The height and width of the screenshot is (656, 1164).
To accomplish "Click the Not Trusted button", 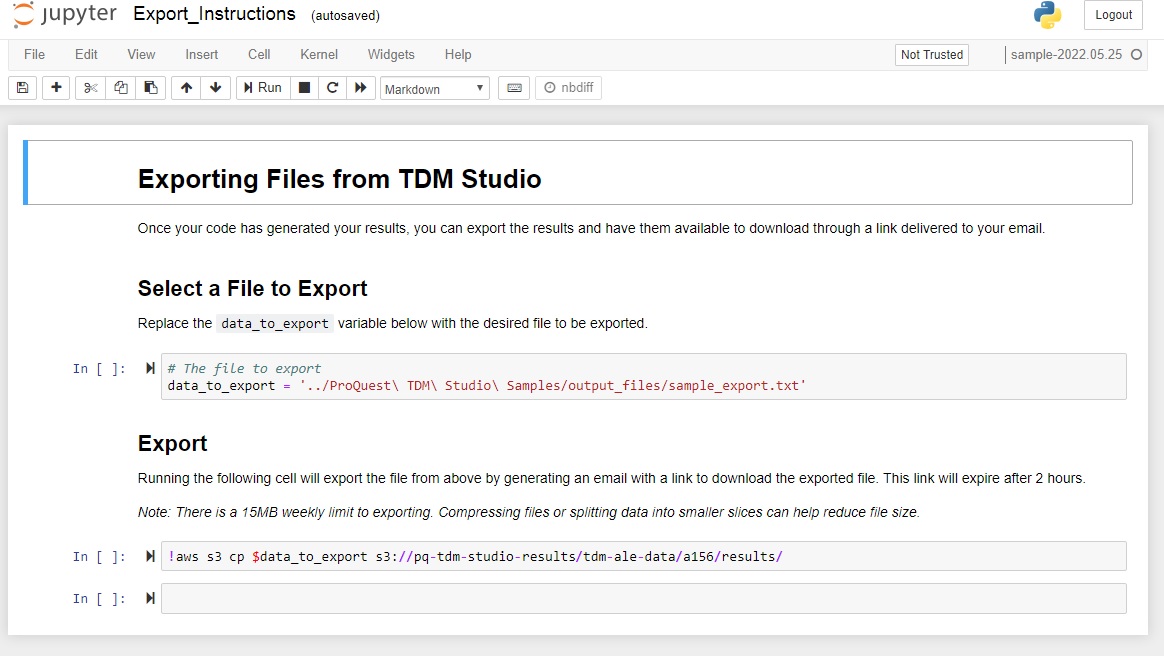I will pos(932,54).
